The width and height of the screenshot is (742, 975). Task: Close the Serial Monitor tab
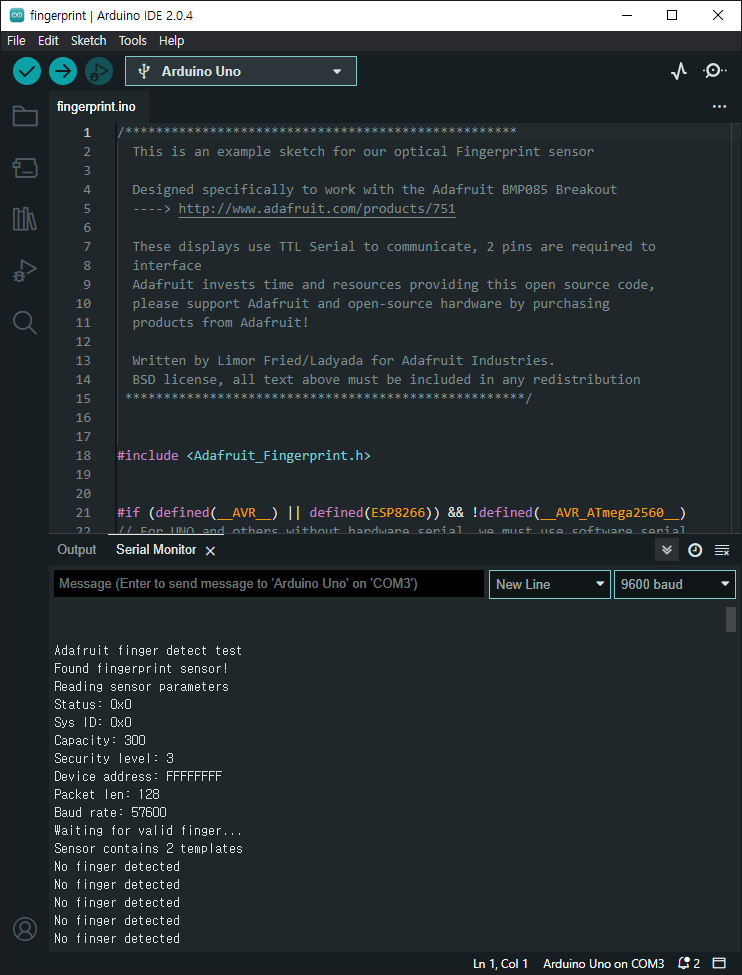(x=210, y=551)
